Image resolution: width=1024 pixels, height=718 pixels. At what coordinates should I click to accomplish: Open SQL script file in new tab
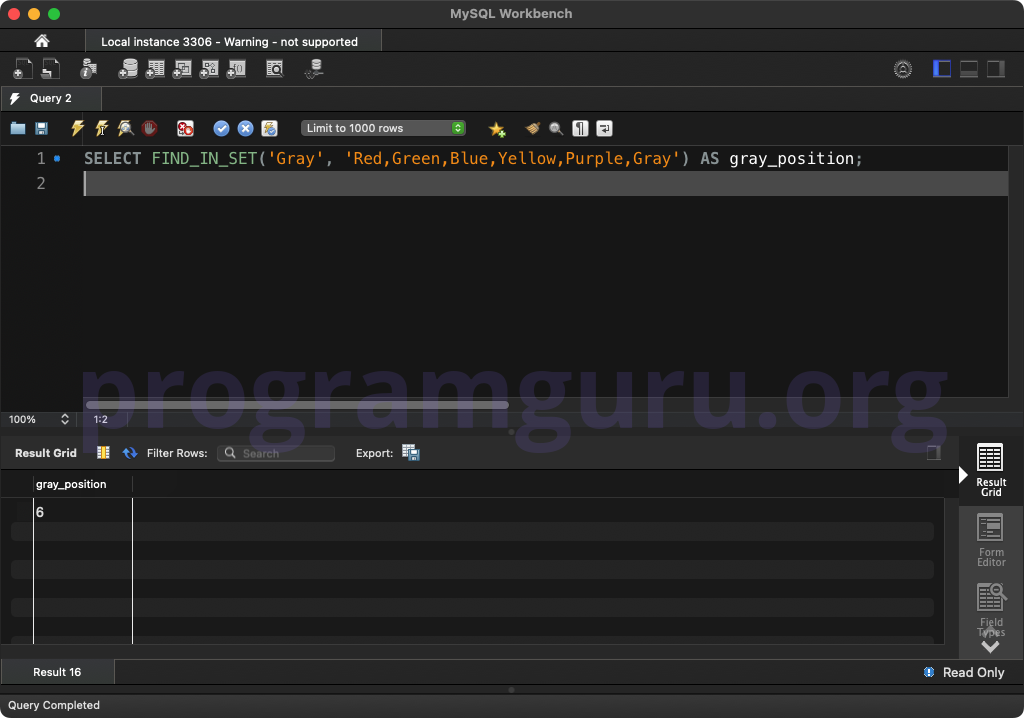pyautogui.click(x=50, y=69)
